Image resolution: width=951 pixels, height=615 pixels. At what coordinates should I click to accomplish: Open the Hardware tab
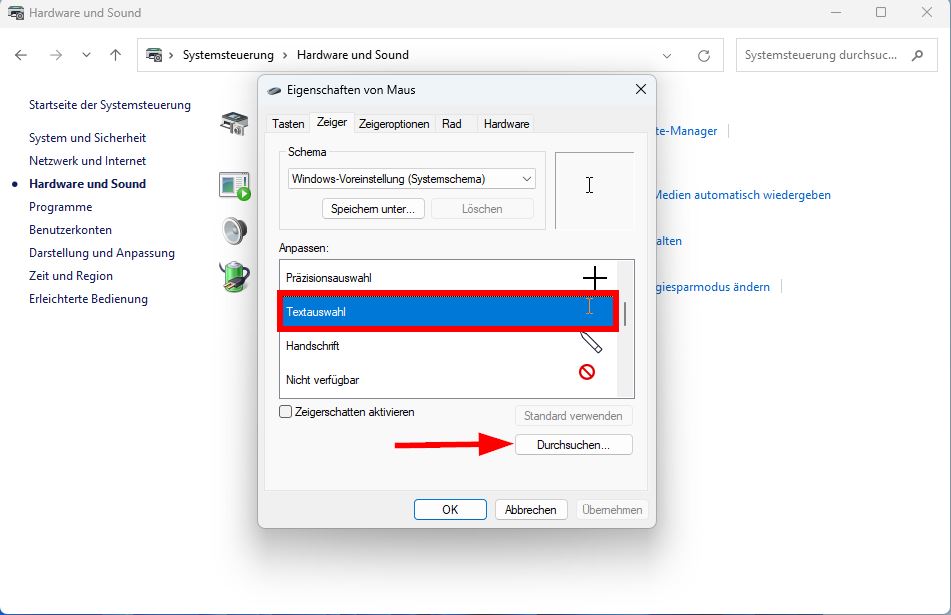click(x=505, y=123)
